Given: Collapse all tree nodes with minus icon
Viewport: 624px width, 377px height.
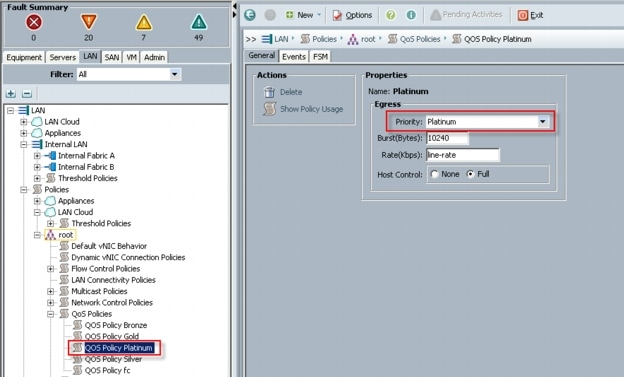Looking at the screenshot, I should pos(27,94).
